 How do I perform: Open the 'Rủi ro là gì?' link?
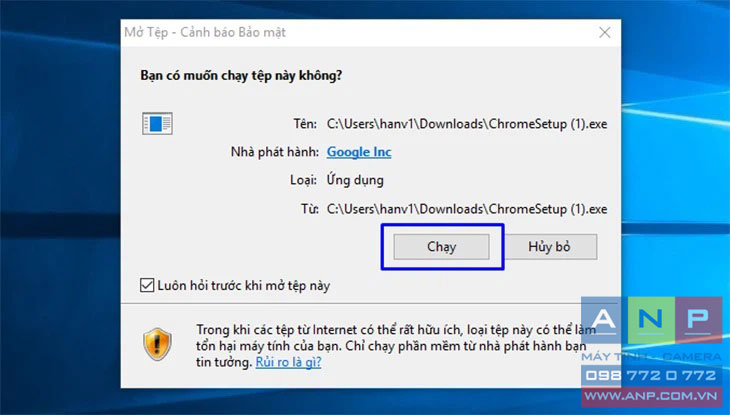(288, 362)
